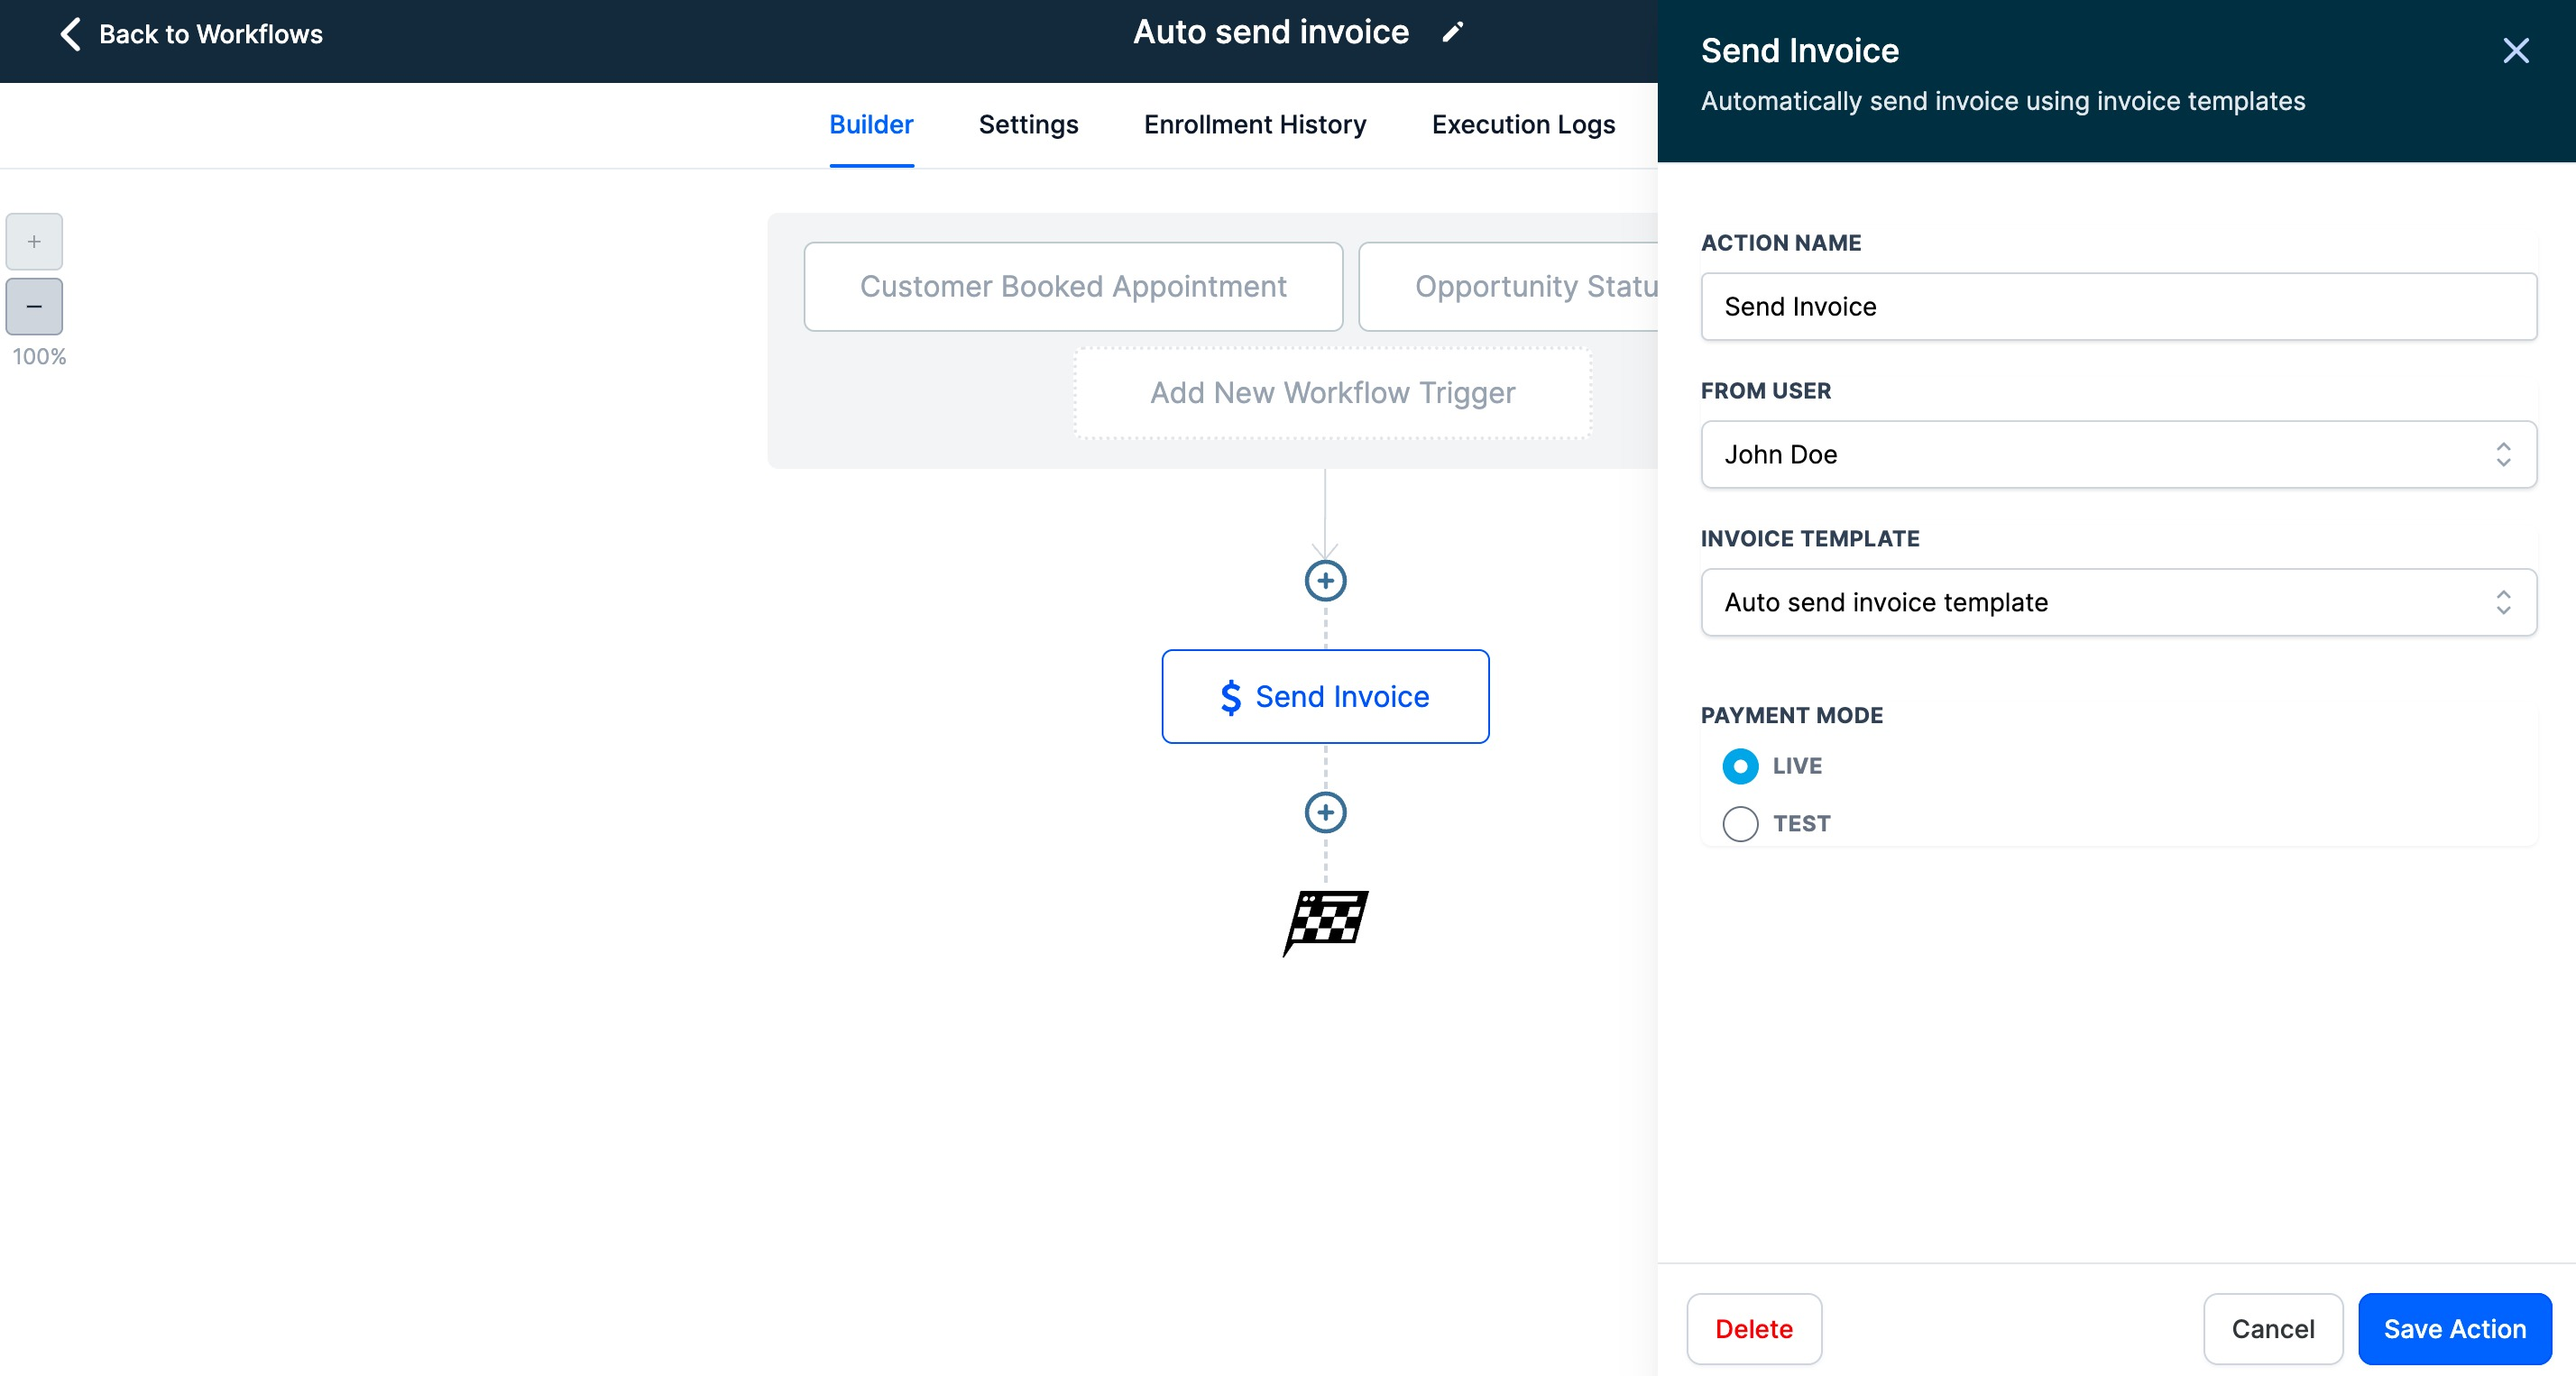Open the Execution Logs tab
The height and width of the screenshot is (1376, 2576).
click(1522, 125)
